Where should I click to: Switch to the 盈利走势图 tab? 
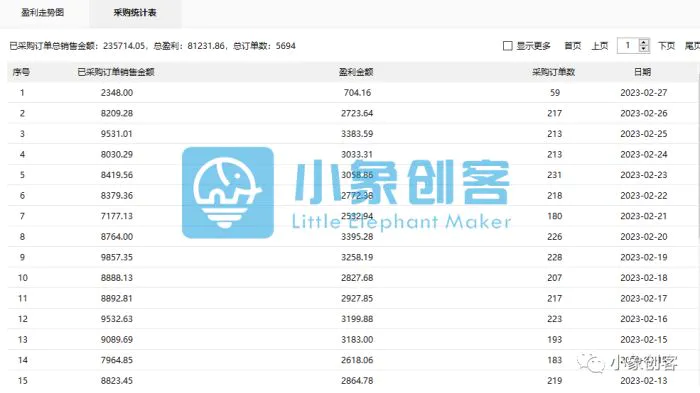(43, 13)
